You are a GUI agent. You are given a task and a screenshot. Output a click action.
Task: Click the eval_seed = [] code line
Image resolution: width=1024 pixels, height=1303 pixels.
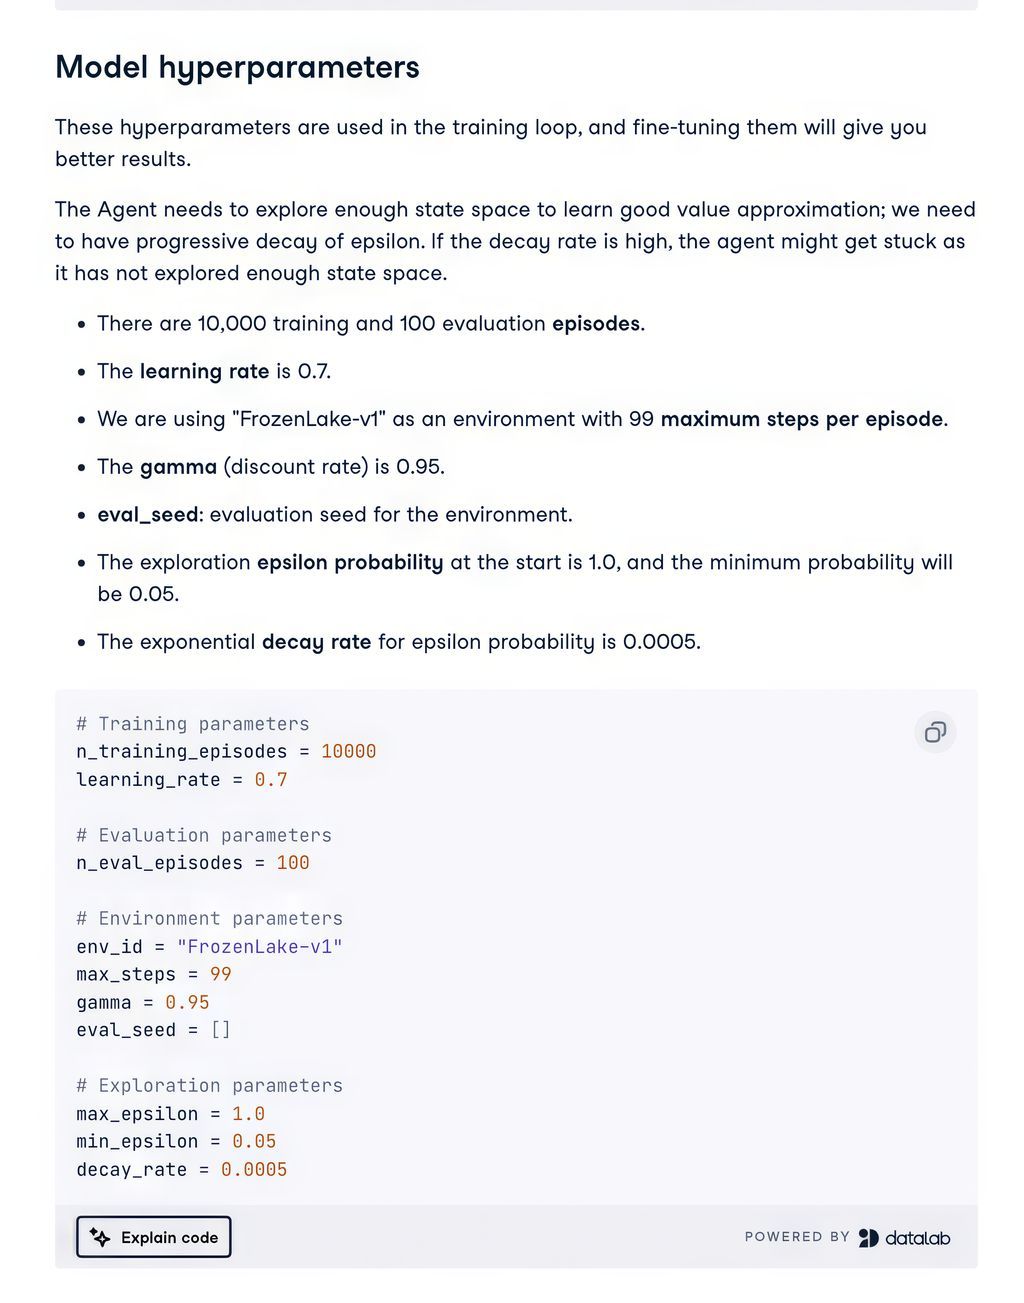click(154, 1030)
